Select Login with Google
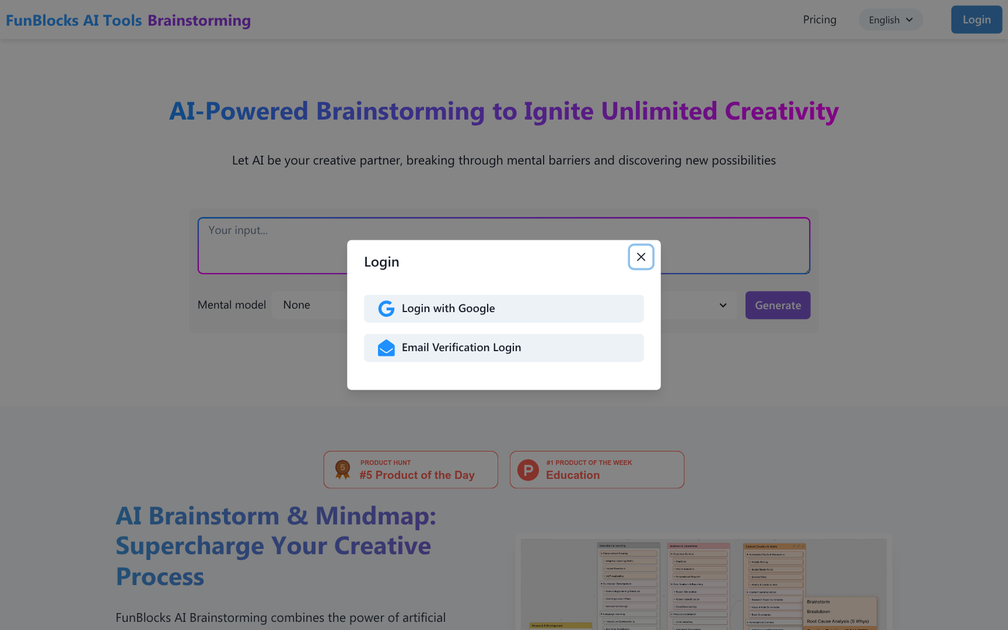The width and height of the screenshot is (1008, 630). click(x=503, y=308)
